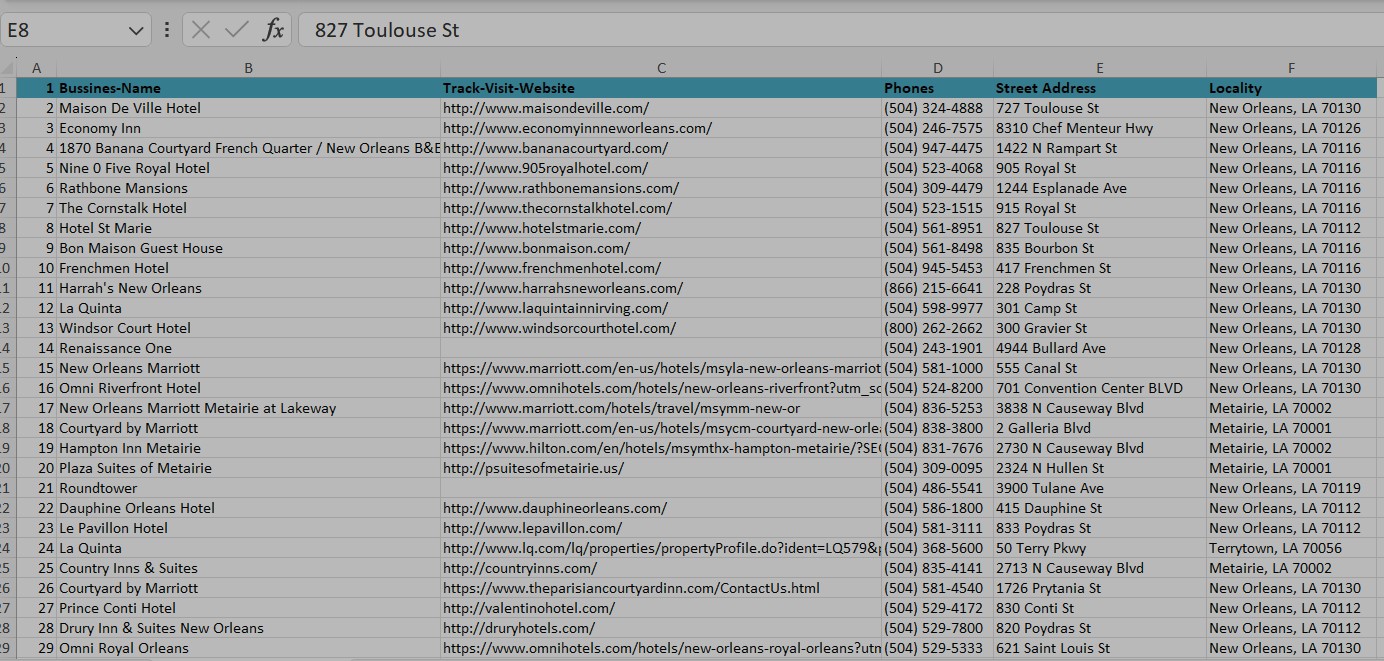Click the http://druryhotels.com/ cell

point(661,628)
